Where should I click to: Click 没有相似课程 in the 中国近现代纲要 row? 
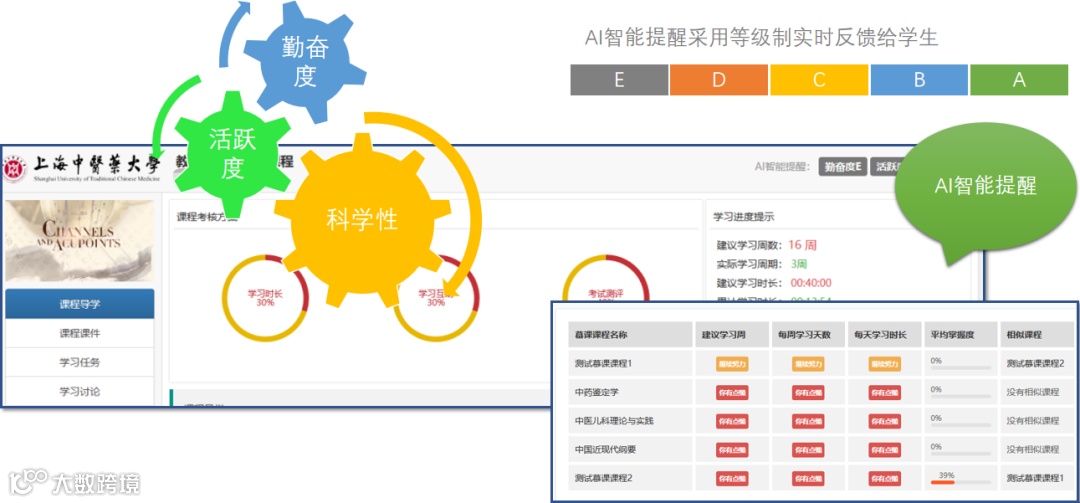pyautogui.click(x=1032, y=449)
